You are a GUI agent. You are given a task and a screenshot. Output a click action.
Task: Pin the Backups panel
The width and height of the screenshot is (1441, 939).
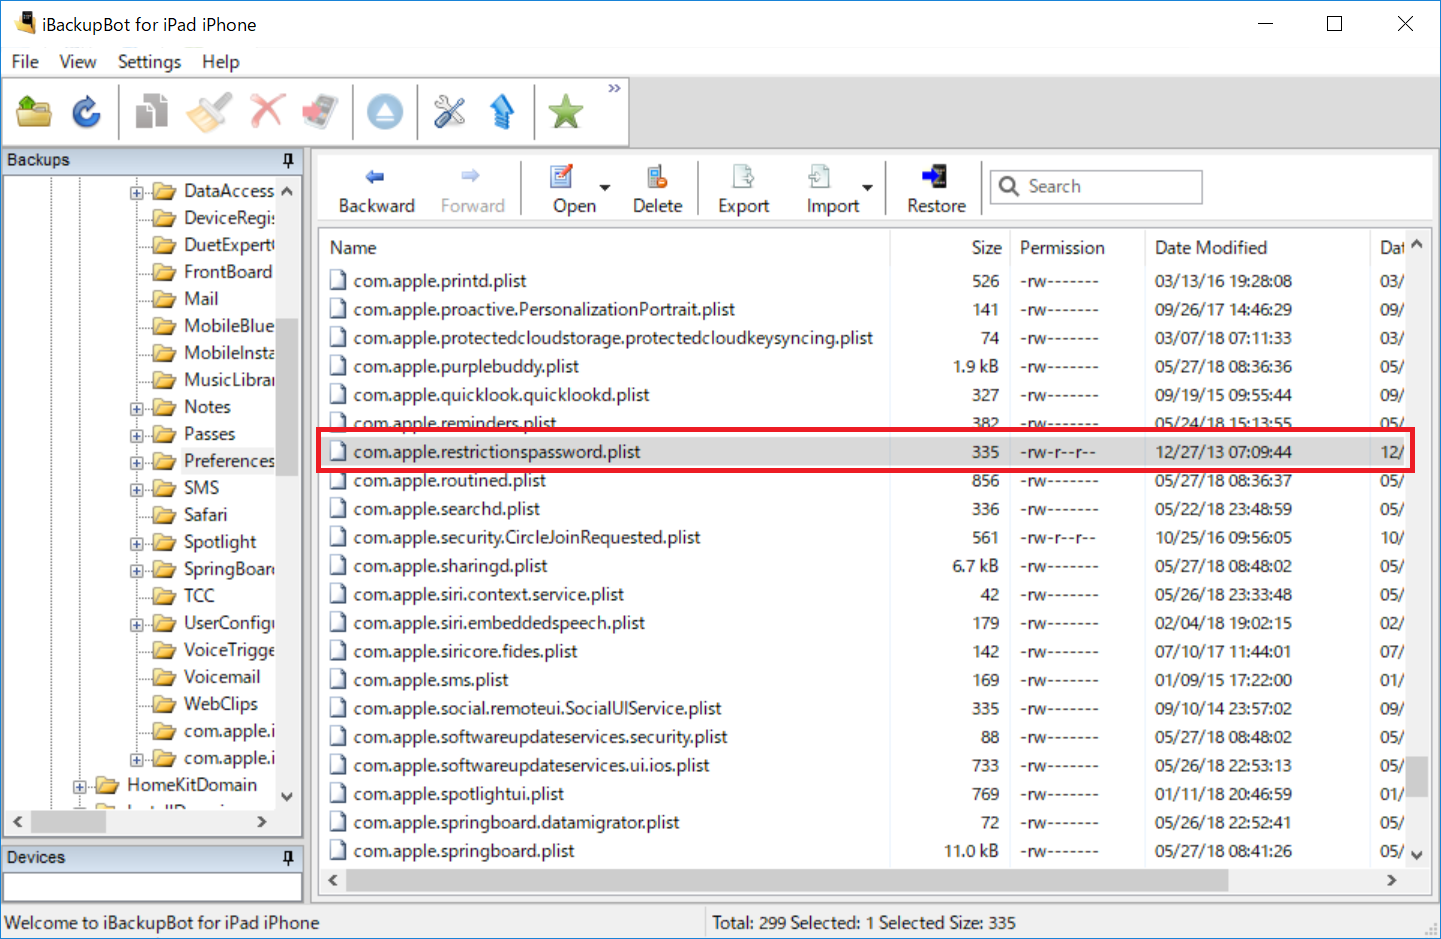(x=288, y=160)
